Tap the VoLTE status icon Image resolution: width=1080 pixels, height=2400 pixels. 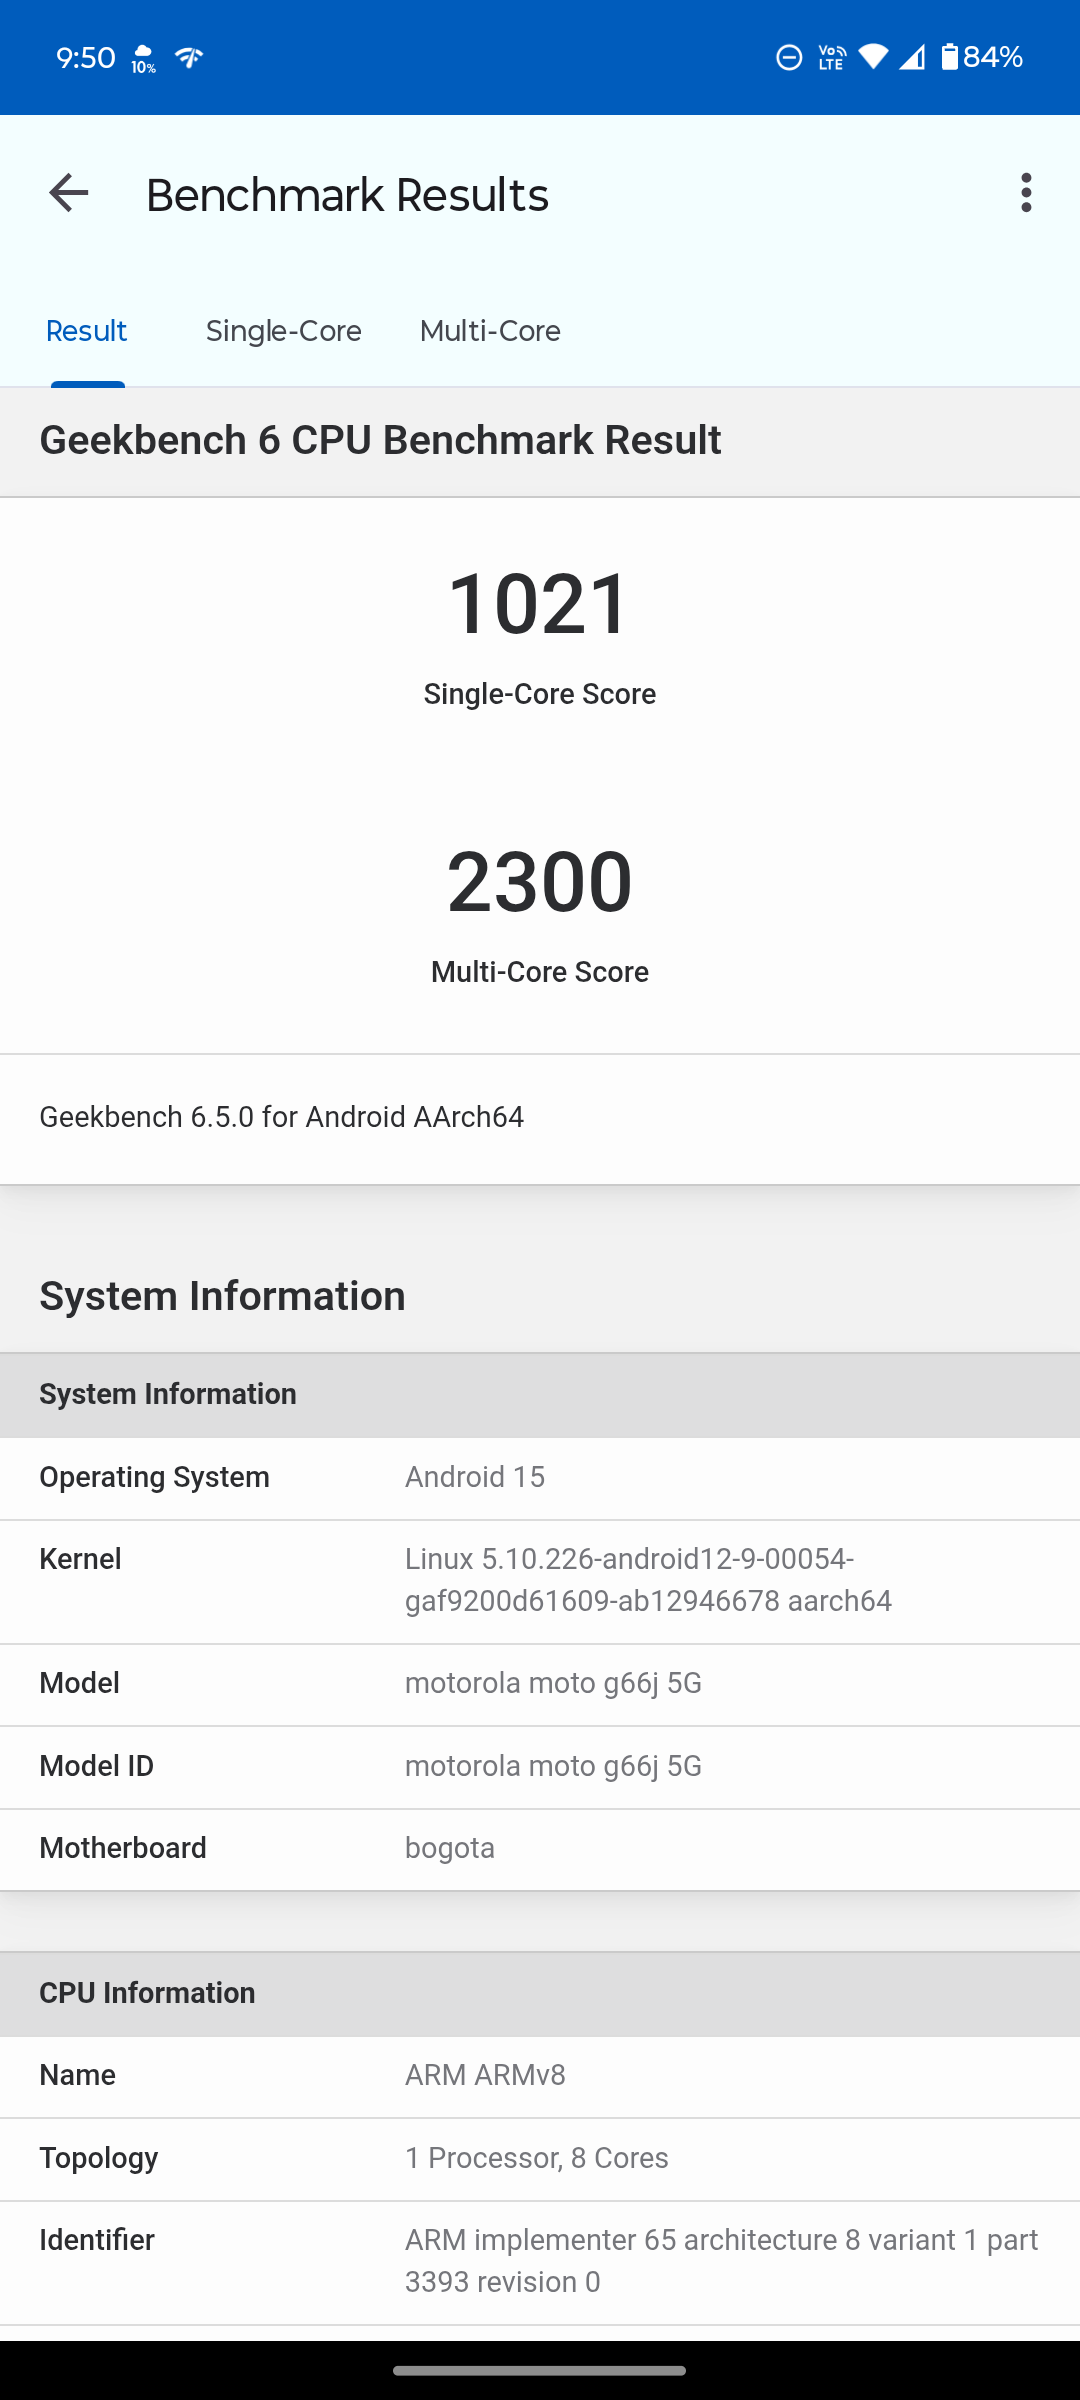tap(831, 58)
